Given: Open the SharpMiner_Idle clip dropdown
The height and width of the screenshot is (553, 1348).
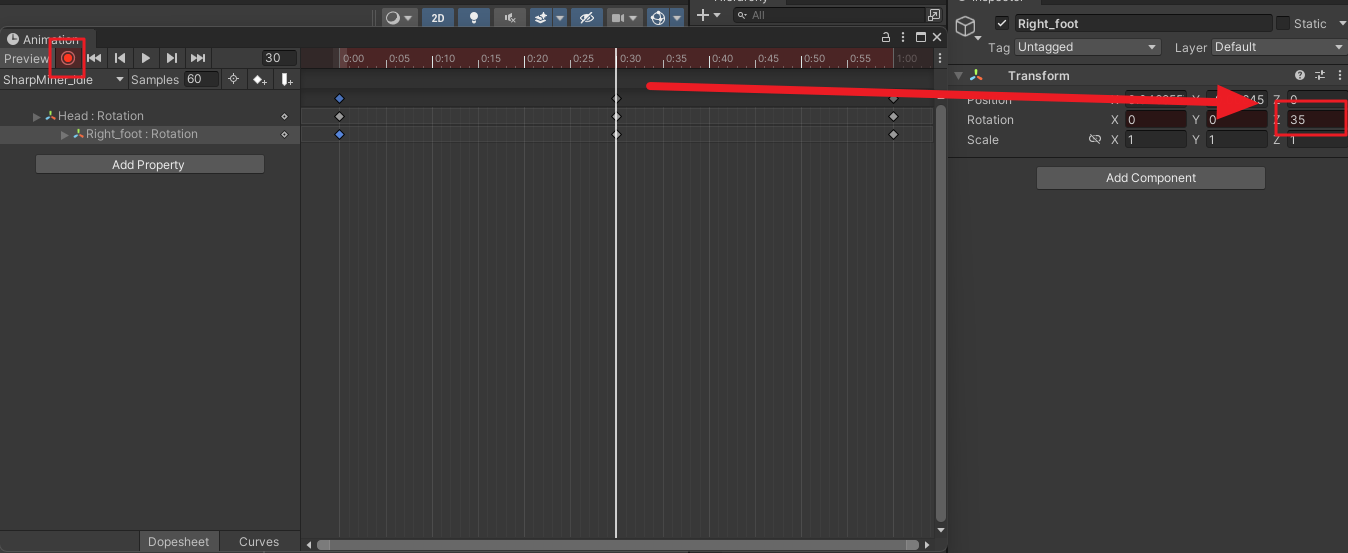Looking at the screenshot, I should [64, 79].
